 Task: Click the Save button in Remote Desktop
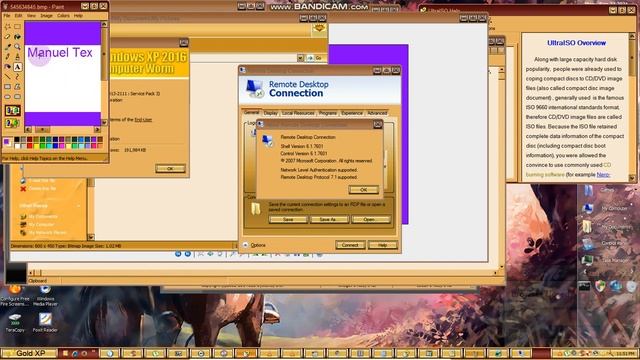[x=288, y=220]
